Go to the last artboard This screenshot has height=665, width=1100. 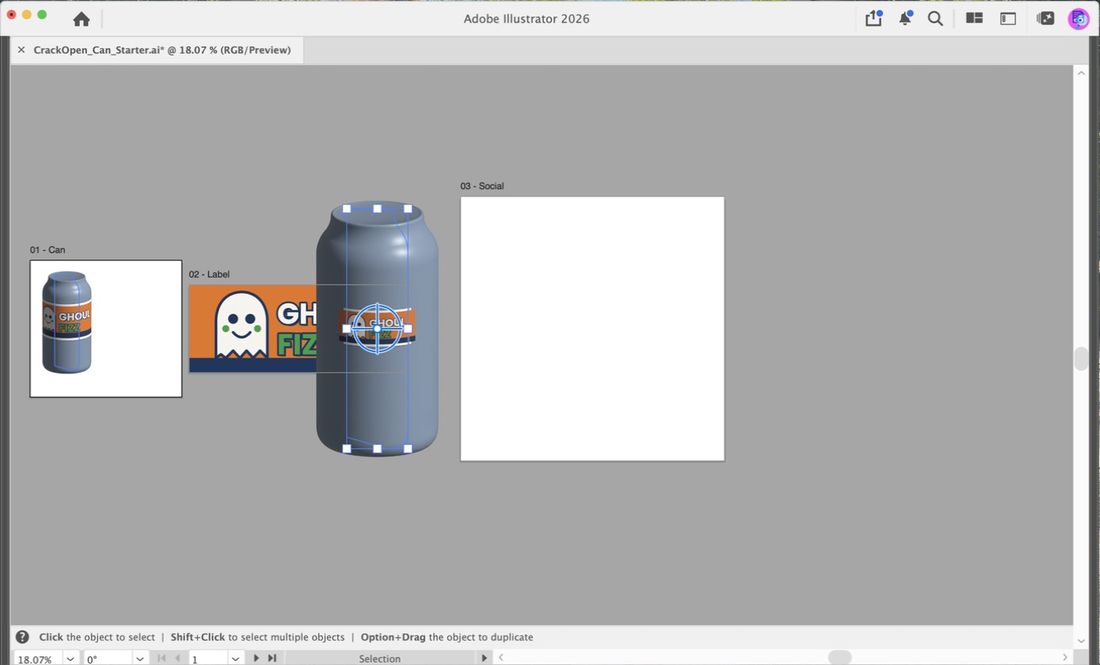(x=272, y=658)
